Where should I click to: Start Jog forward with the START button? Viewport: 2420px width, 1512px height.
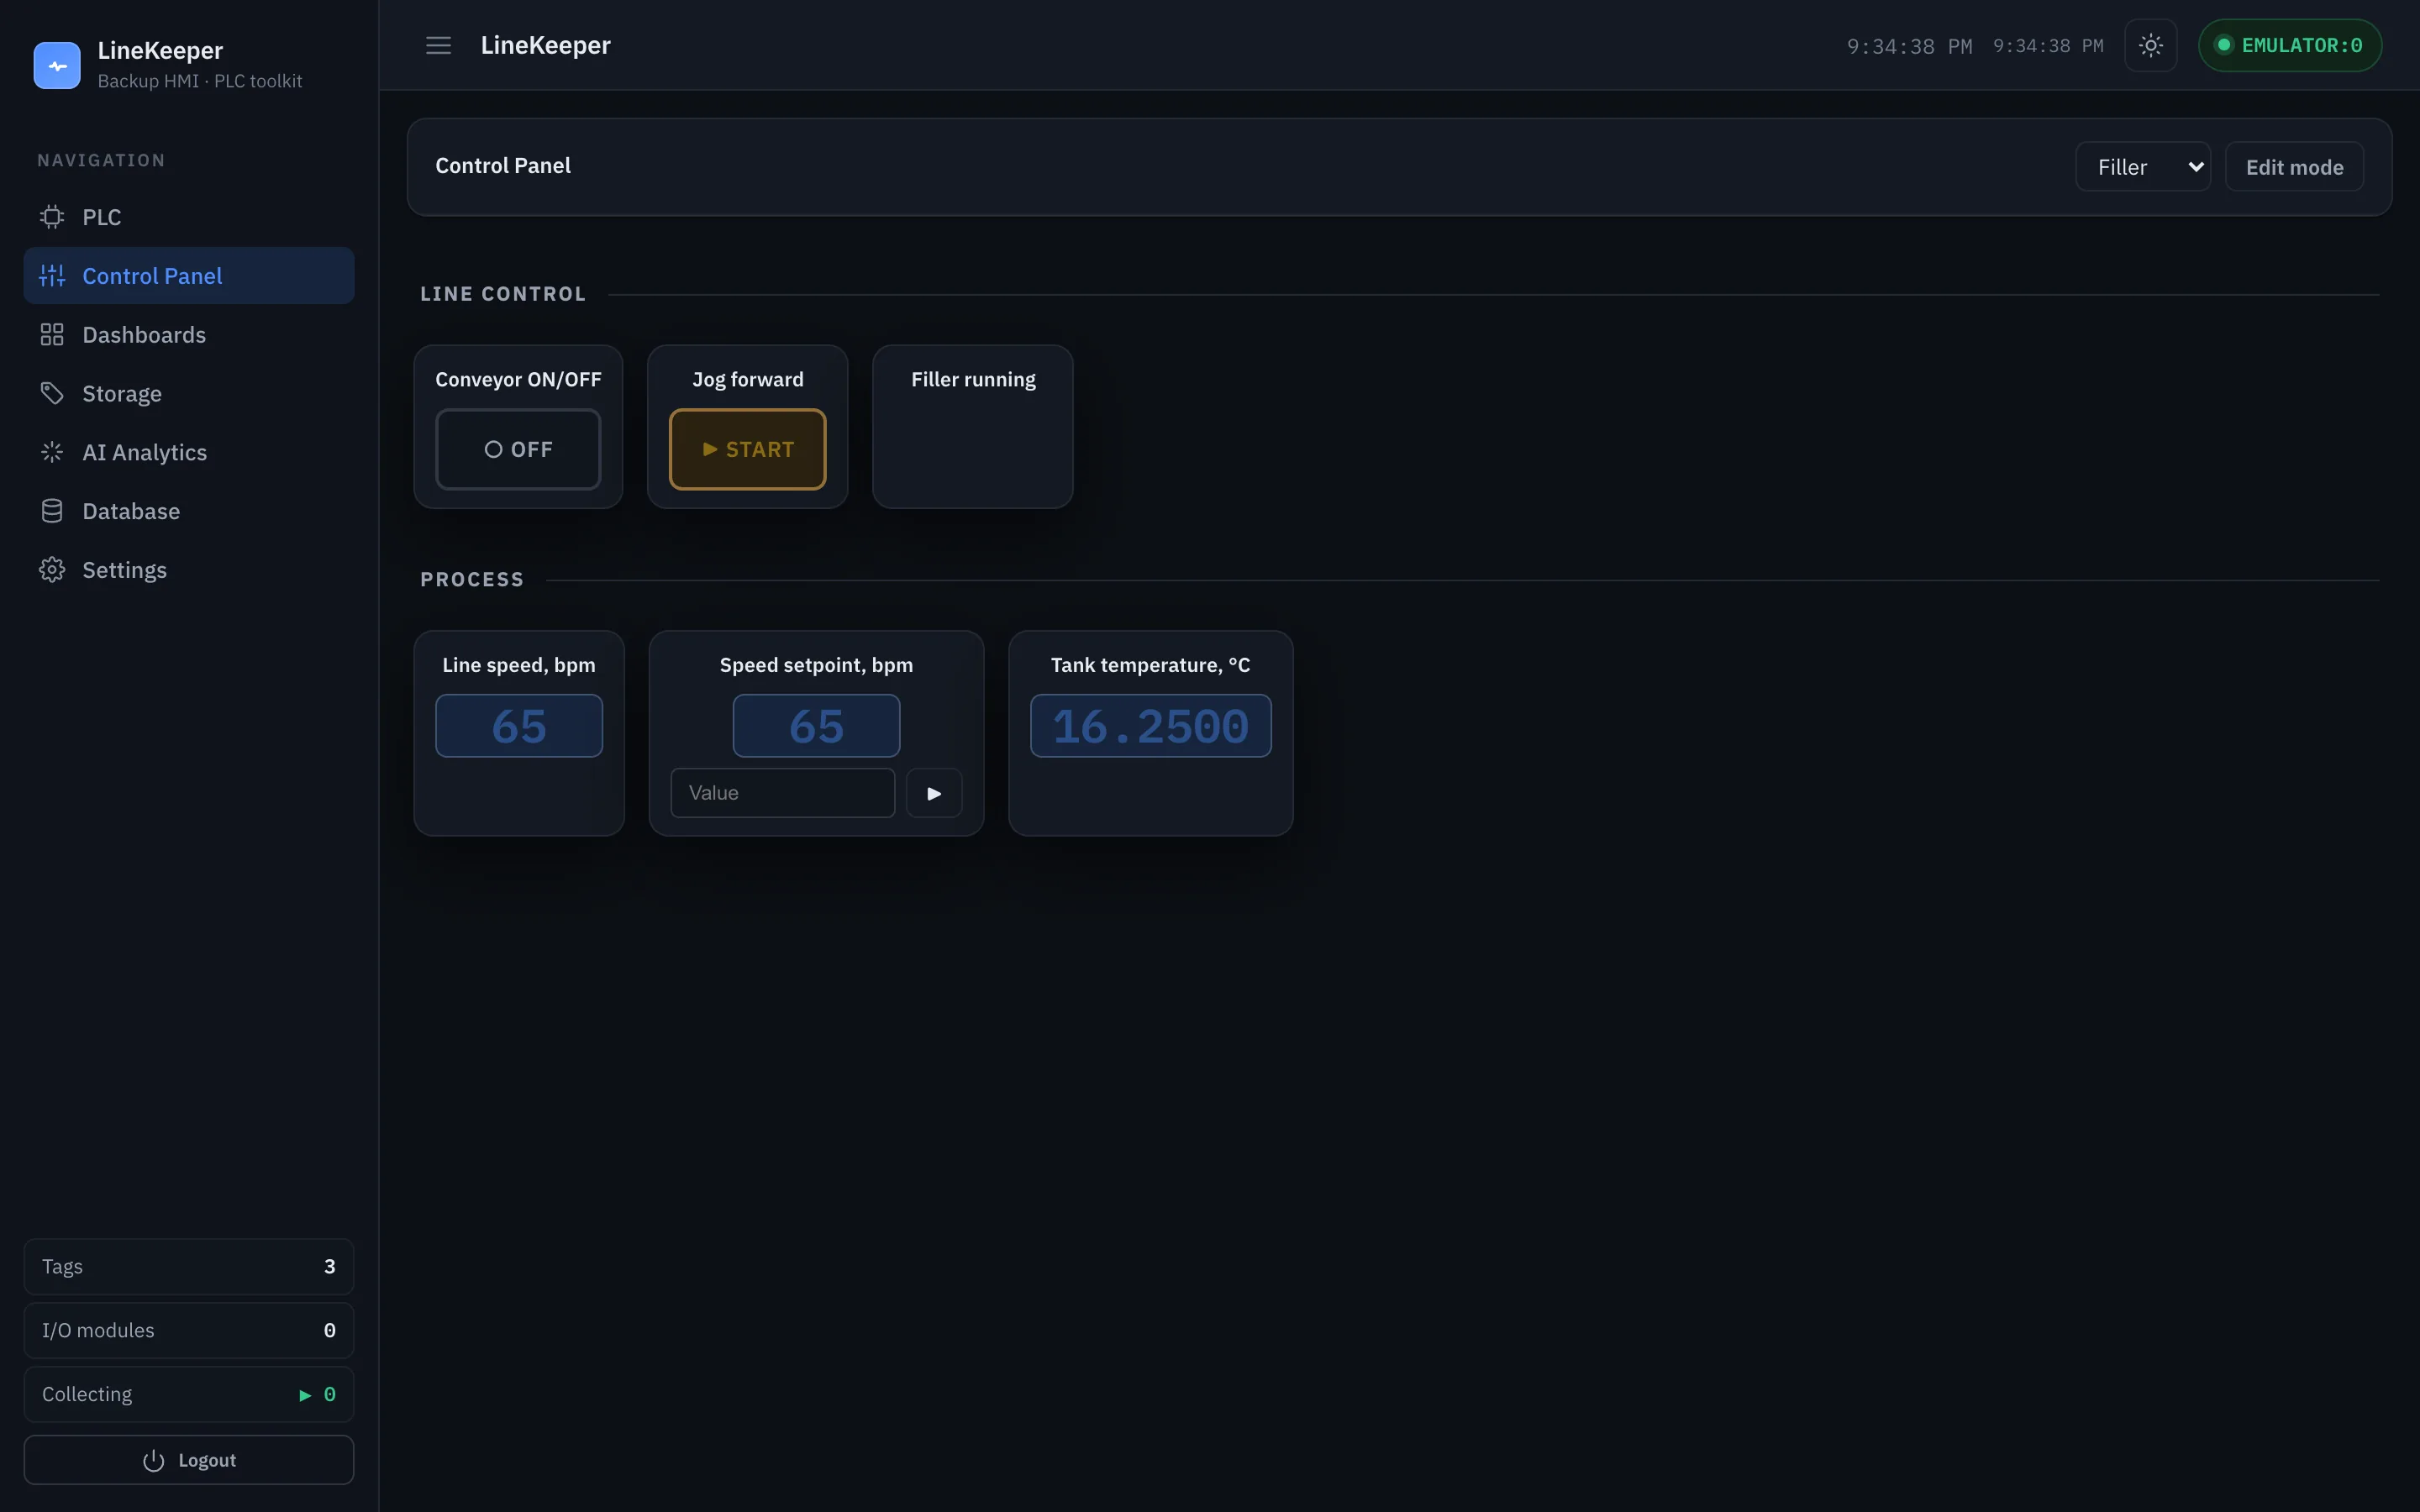tap(747, 449)
